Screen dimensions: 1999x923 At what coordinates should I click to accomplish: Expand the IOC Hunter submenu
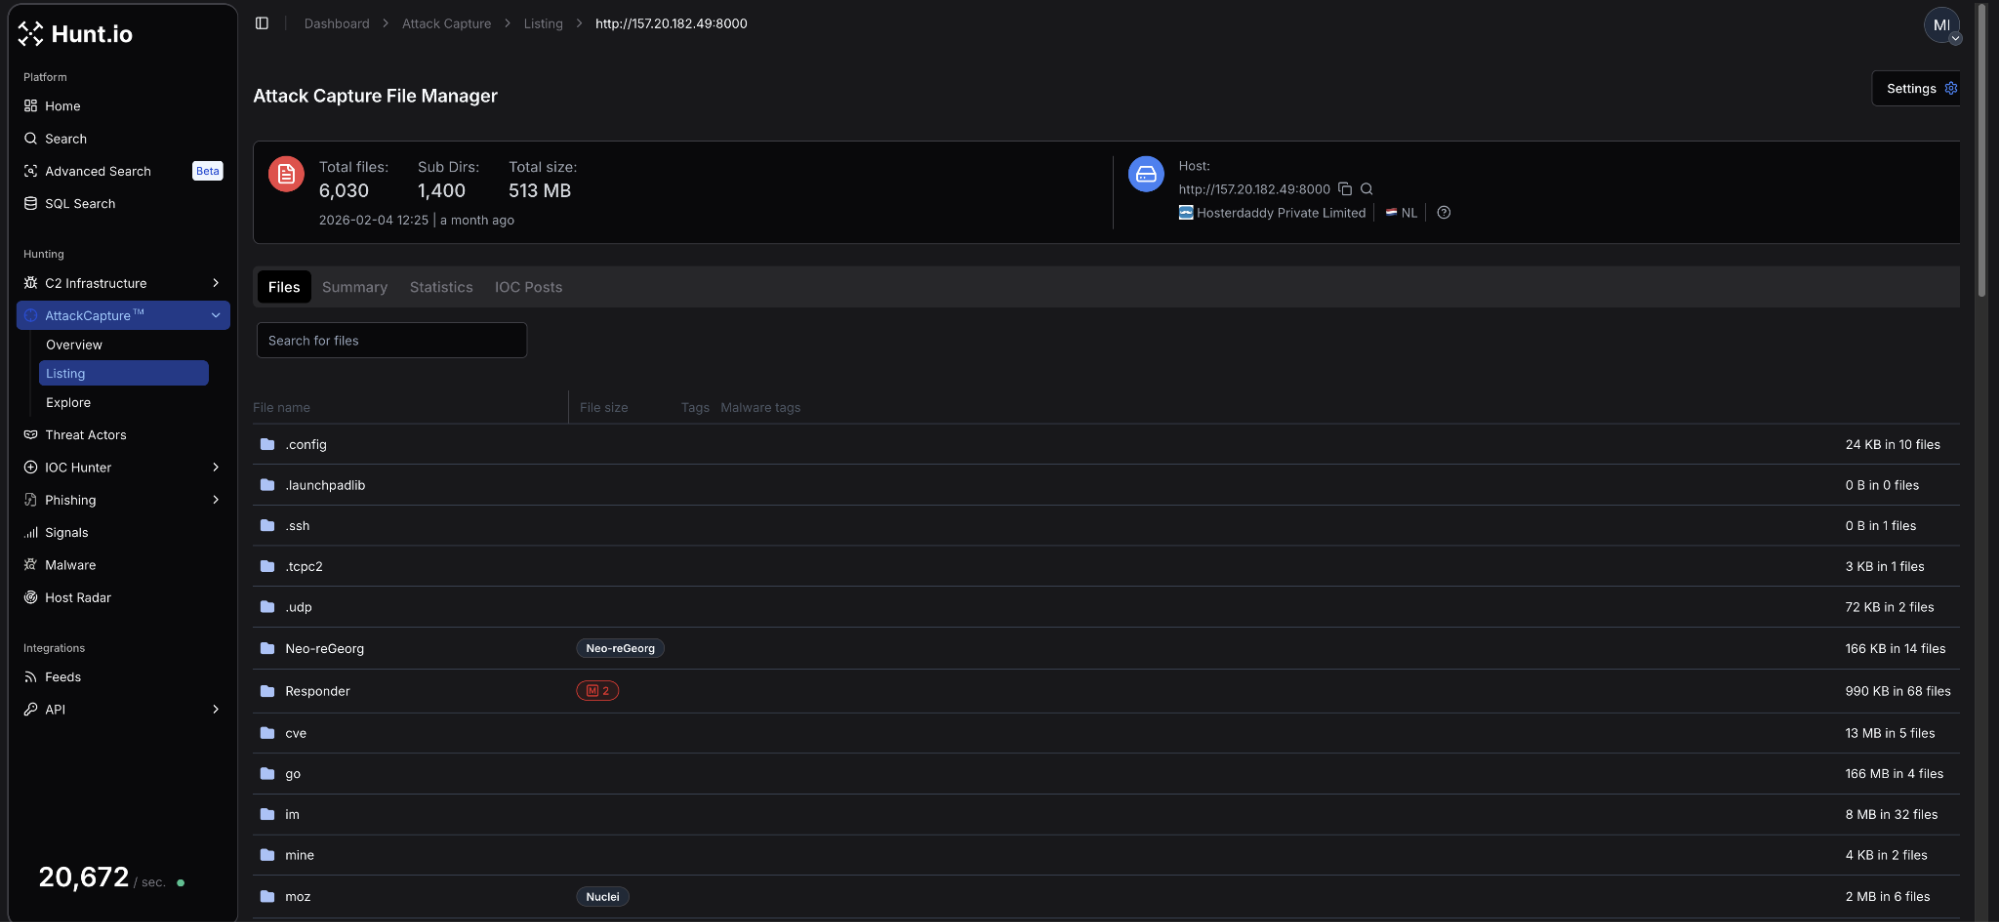215,467
